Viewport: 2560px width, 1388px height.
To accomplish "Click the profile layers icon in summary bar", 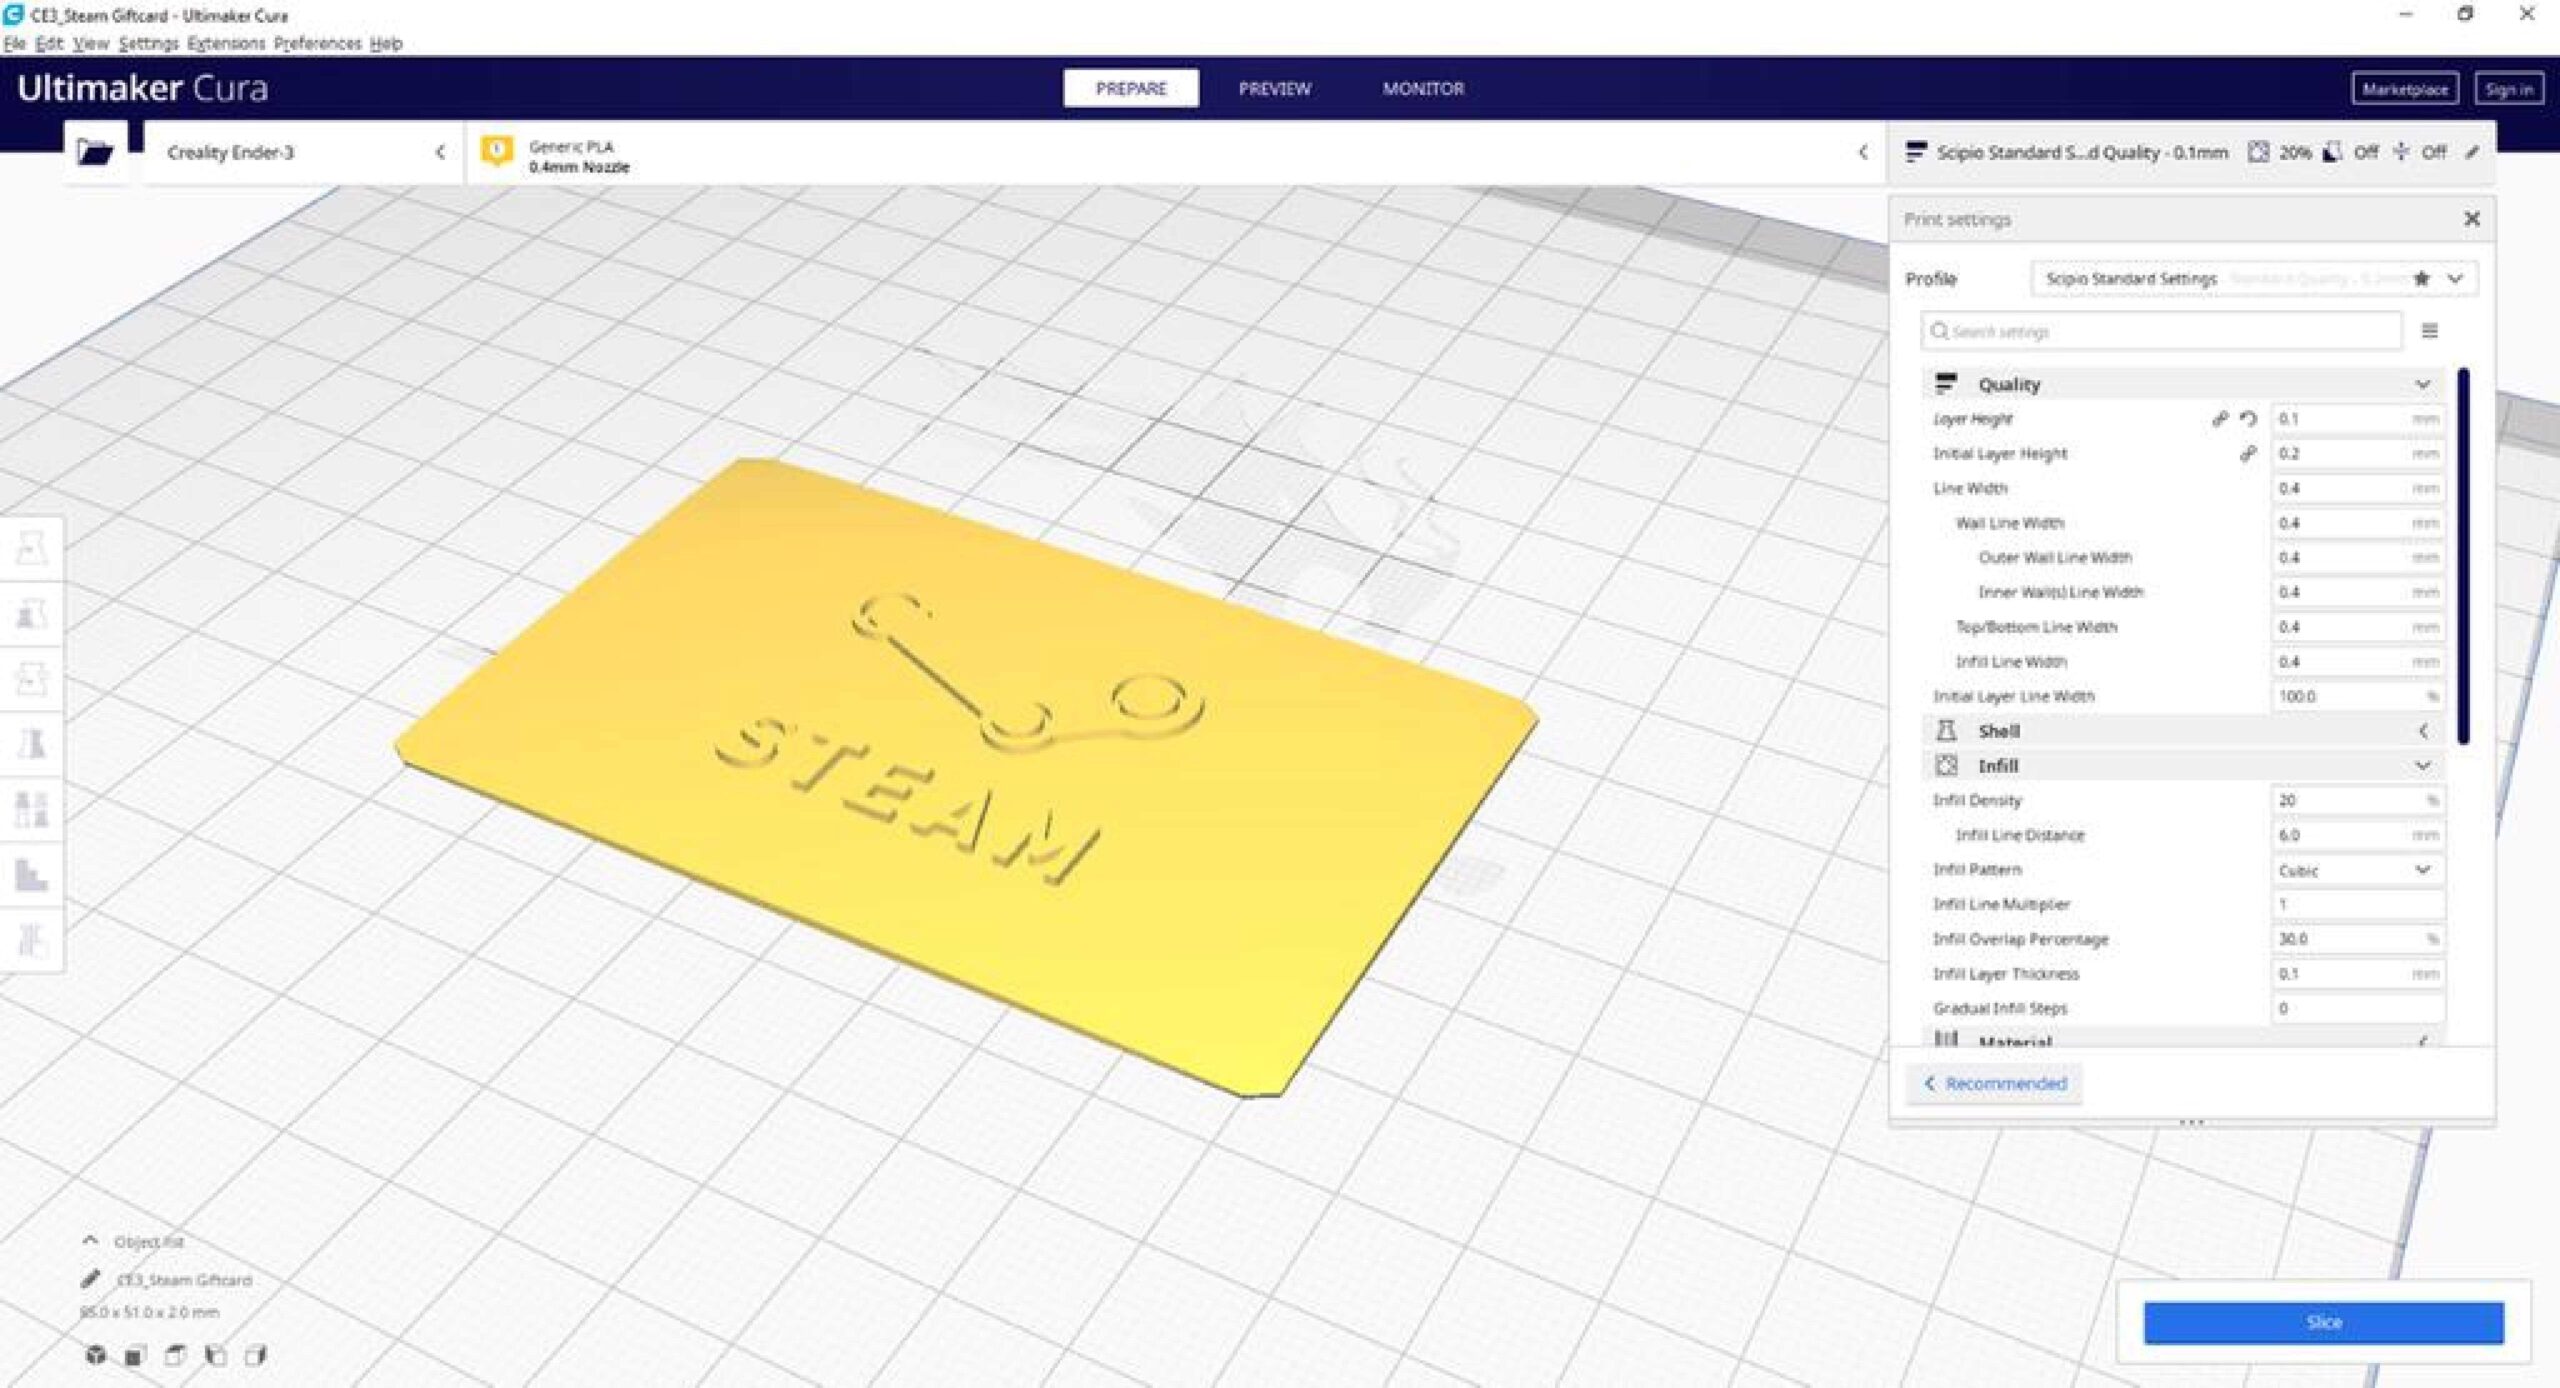I will [x=1915, y=152].
